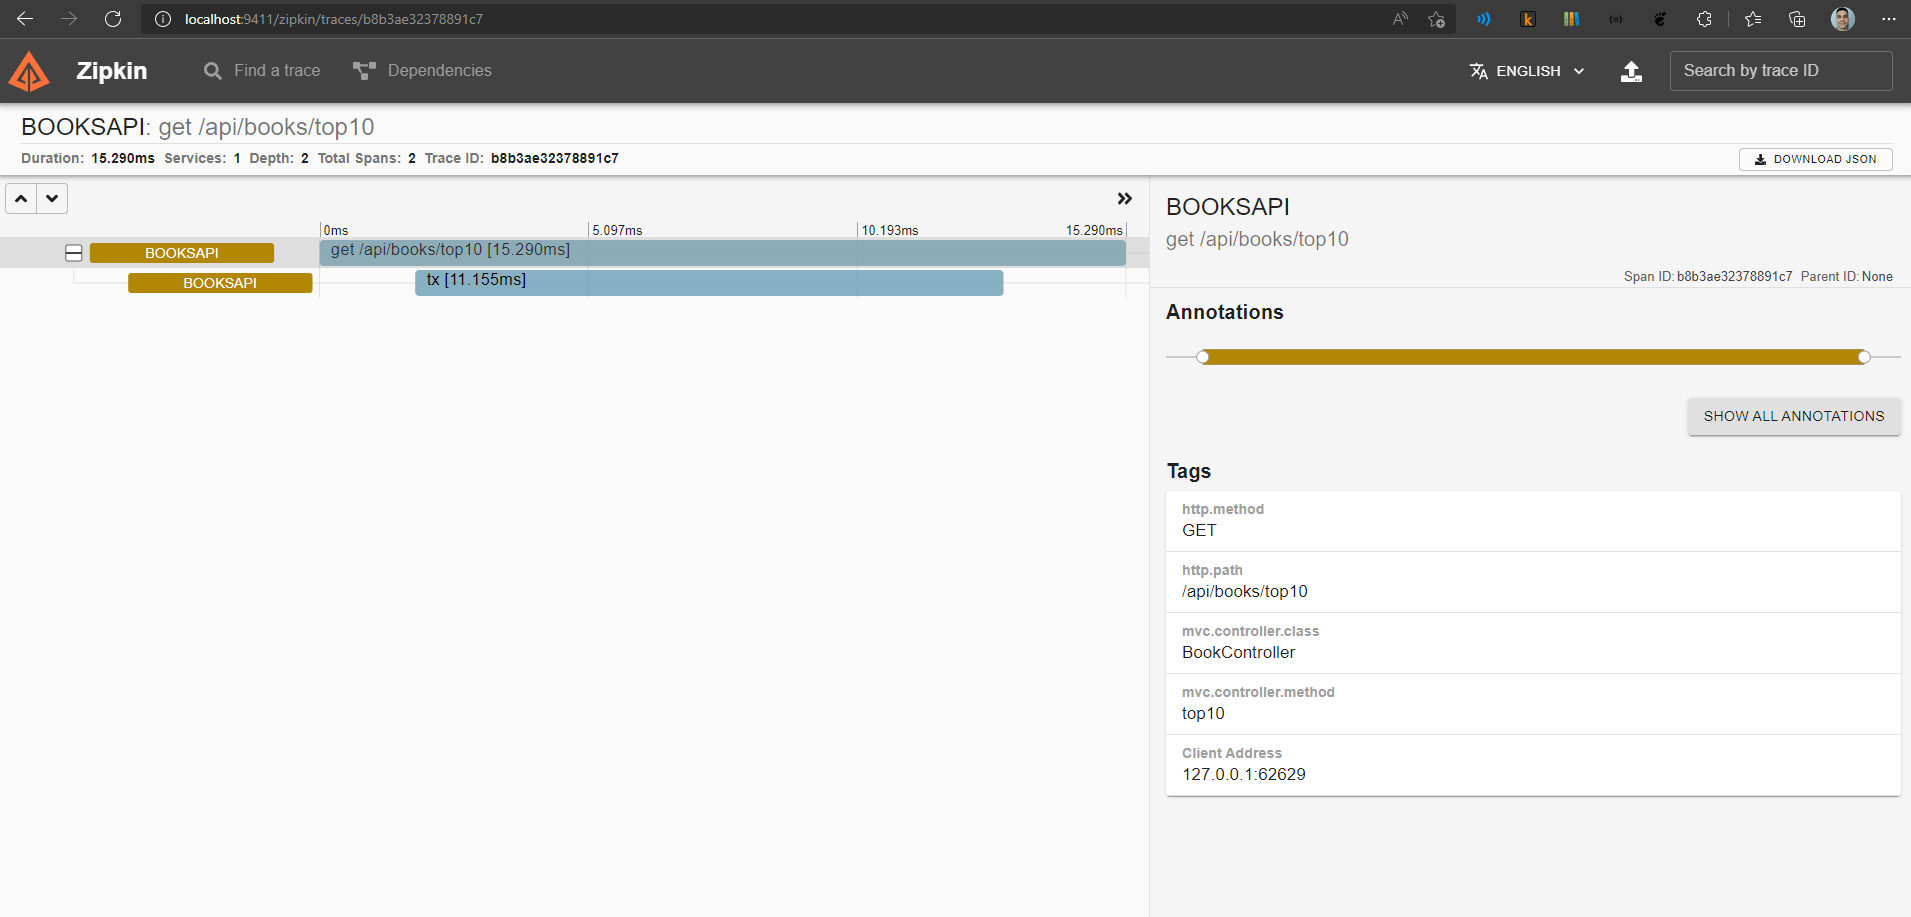Open the favorites list icon
Screen dimensions: 1911x917
click(1753, 19)
